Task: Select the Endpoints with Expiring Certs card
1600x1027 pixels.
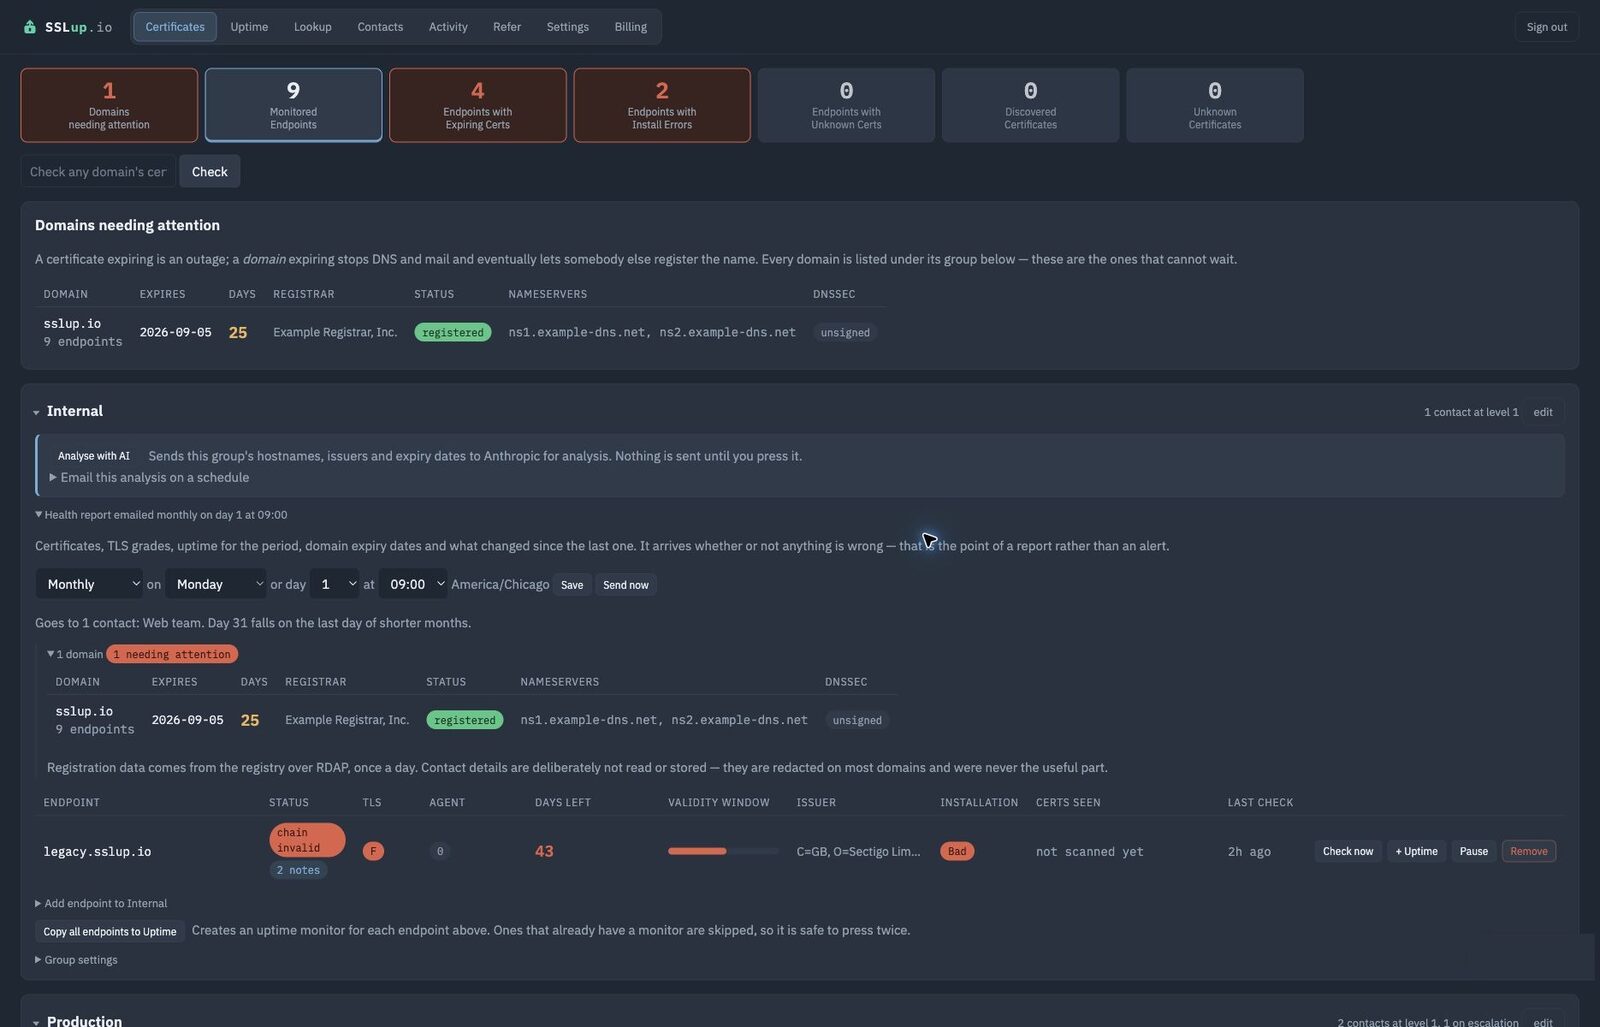Action: pyautogui.click(x=478, y=105)
